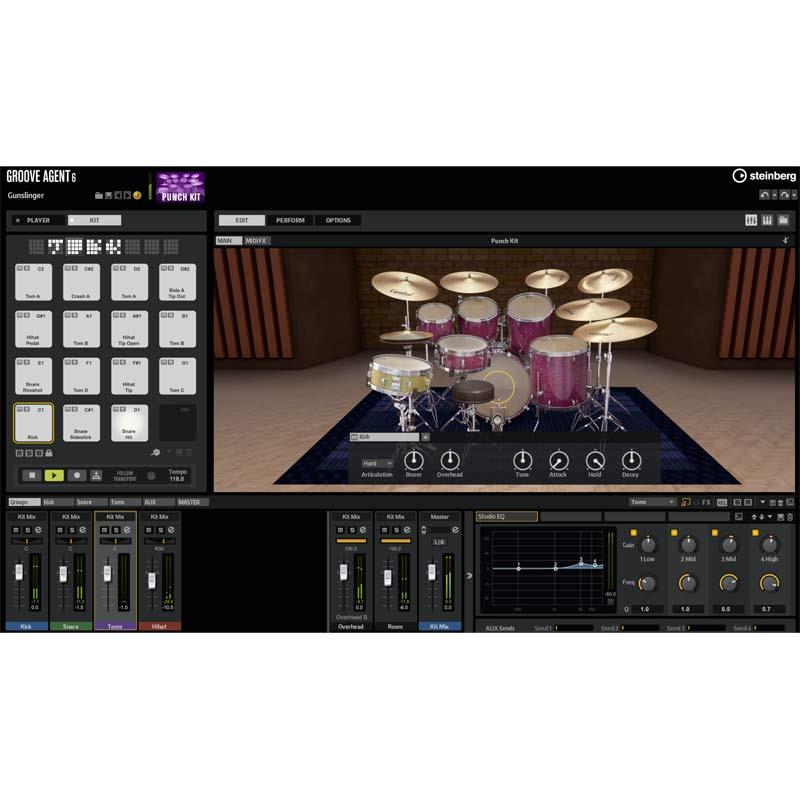Click the Play button in the transport
The image size is (800, 800).
coord(53,476)
